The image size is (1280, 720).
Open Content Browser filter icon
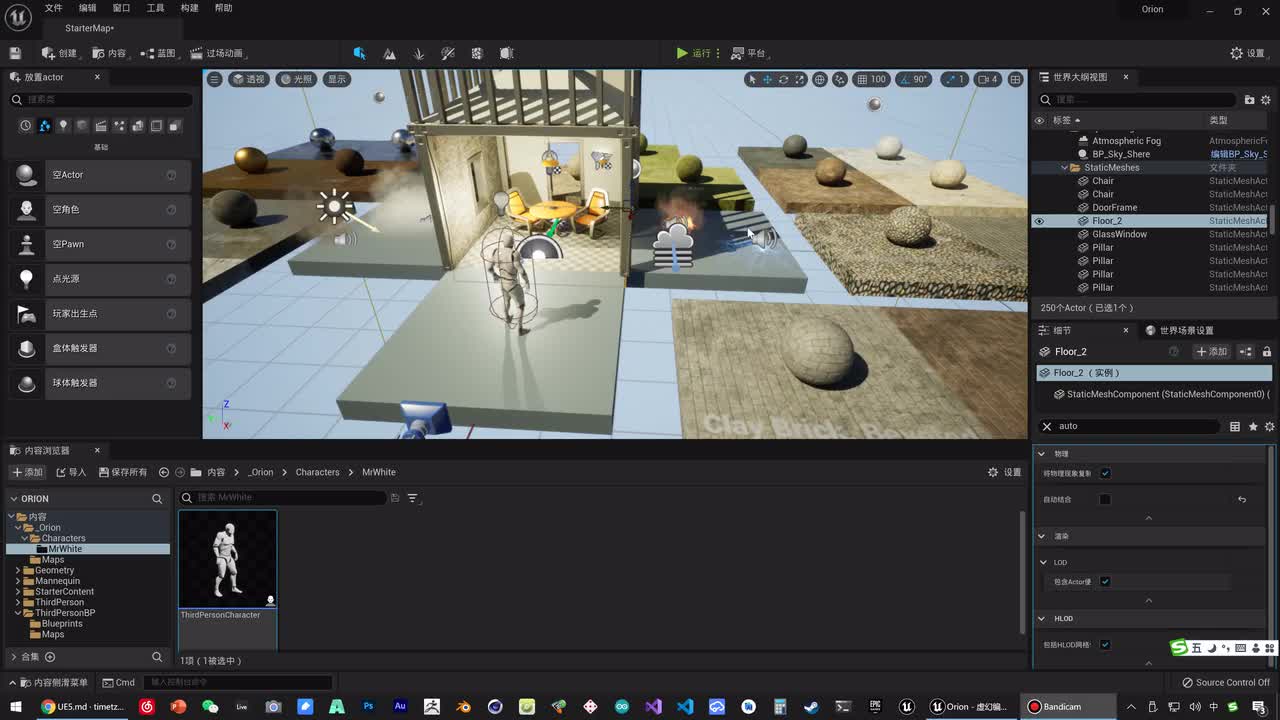(412, 498)
